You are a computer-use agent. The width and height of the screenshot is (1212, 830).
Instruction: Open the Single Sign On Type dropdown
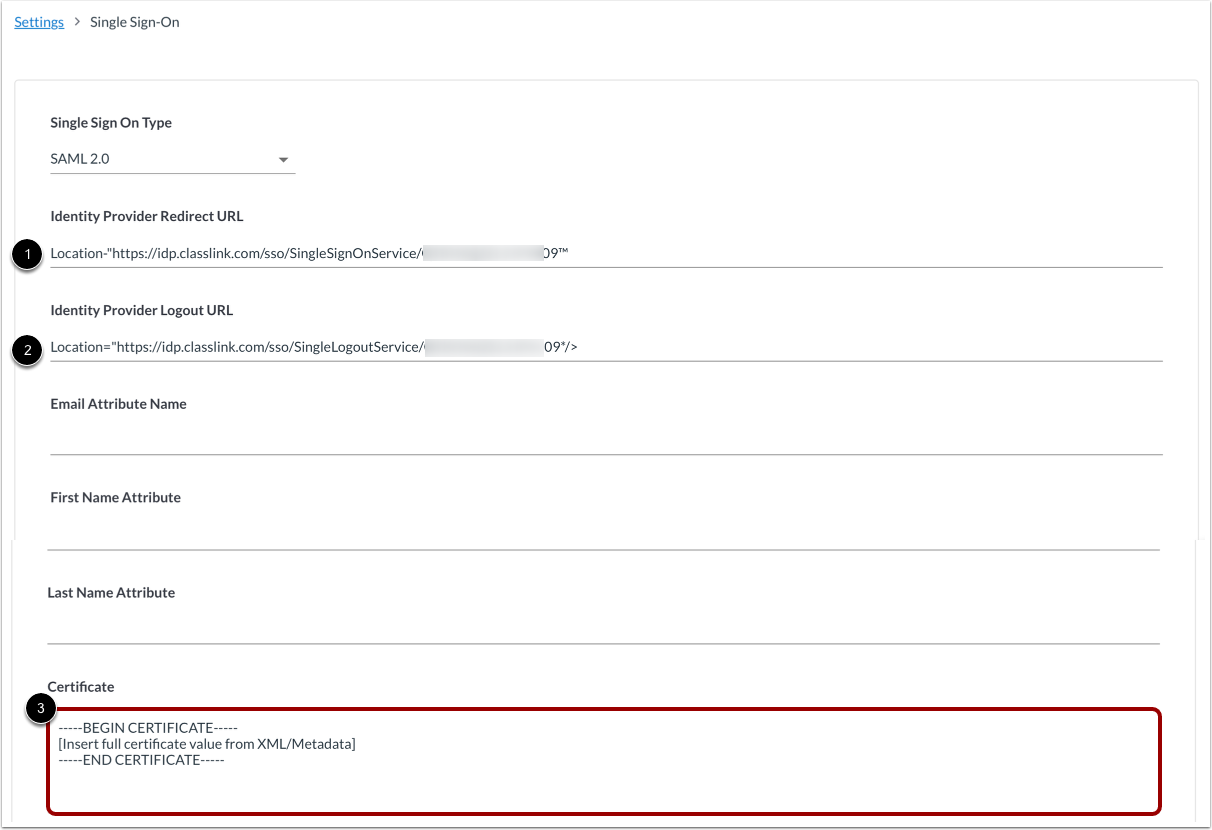pyautogui.click(x=170, y=158)
